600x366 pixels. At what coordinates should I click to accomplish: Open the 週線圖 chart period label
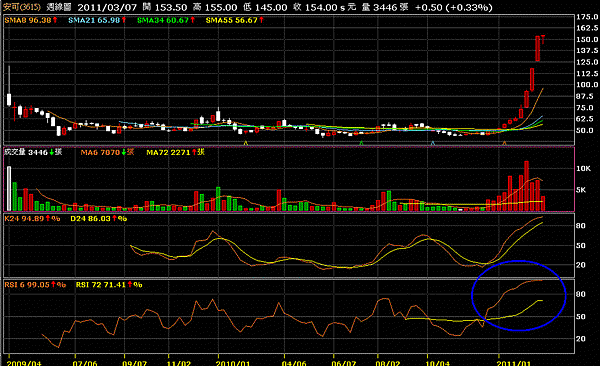pos(59,7)
